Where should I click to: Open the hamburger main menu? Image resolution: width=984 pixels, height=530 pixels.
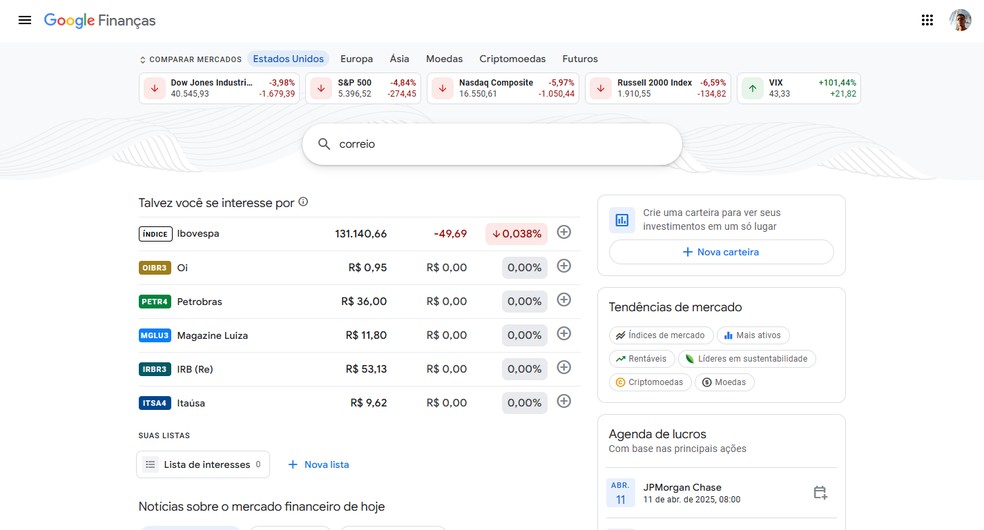coord(25,20)
